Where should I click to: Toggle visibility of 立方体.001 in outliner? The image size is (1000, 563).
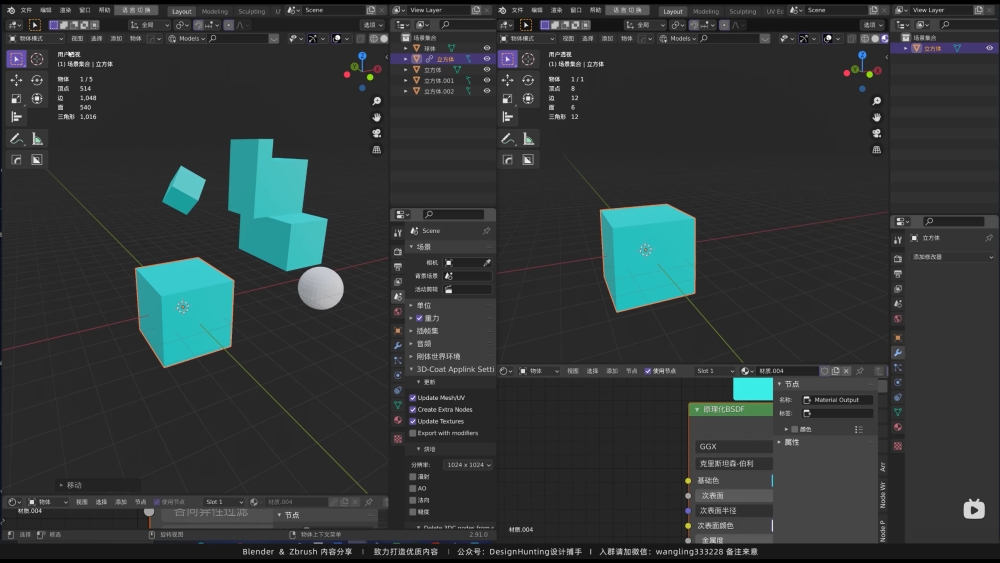coord(487,80)
